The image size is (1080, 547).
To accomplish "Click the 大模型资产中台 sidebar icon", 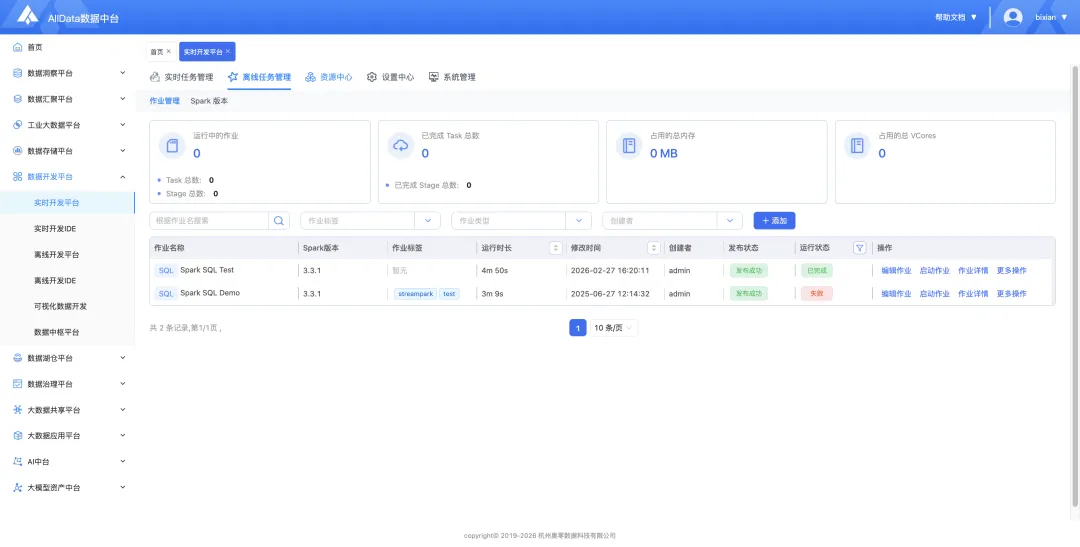I will click(18, 488).
